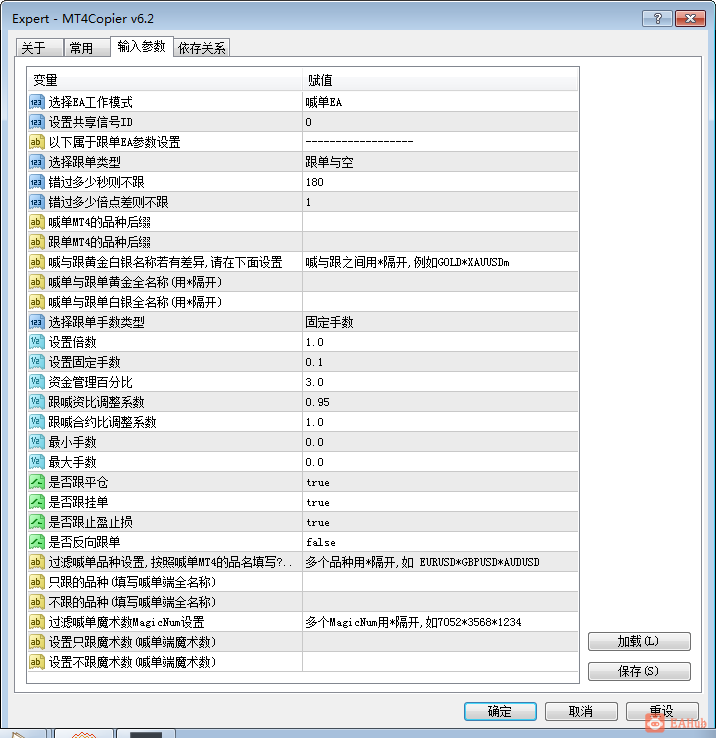Viewport: 716px width, 738px height.
Task: Click the string icon beside 过滤喊单魔术数MagicNum设置
Action: tap(37, 622)
